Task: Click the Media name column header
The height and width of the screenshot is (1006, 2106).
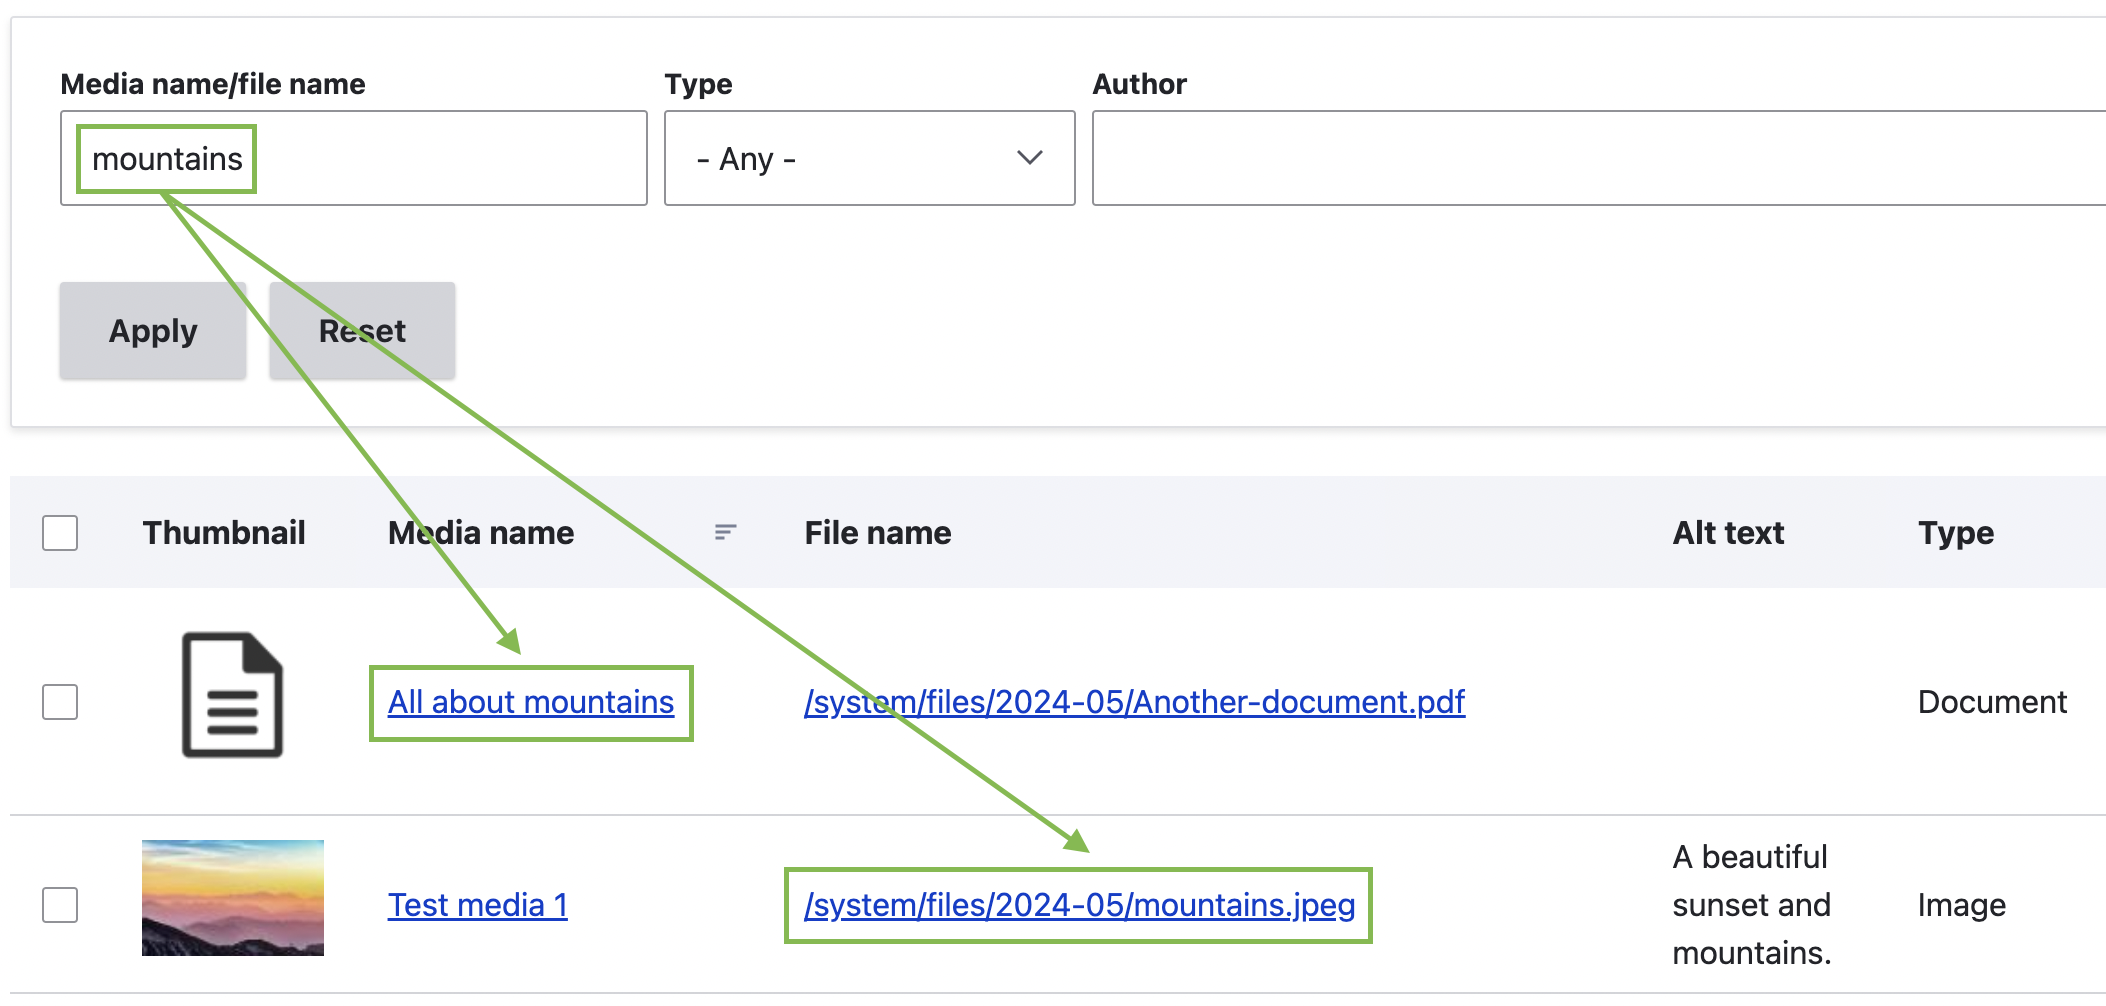Action: (x=480, y=533)
